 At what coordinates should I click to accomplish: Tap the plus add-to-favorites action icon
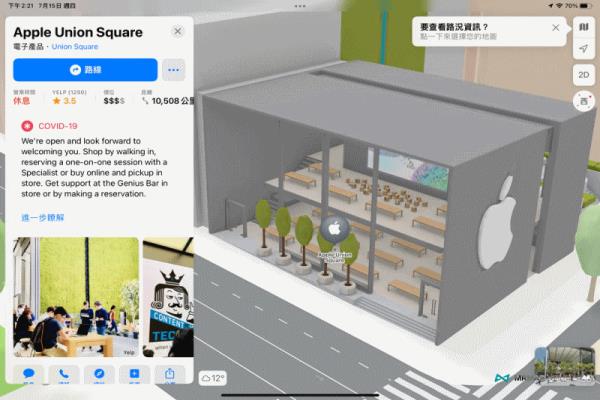click(134, 374)
